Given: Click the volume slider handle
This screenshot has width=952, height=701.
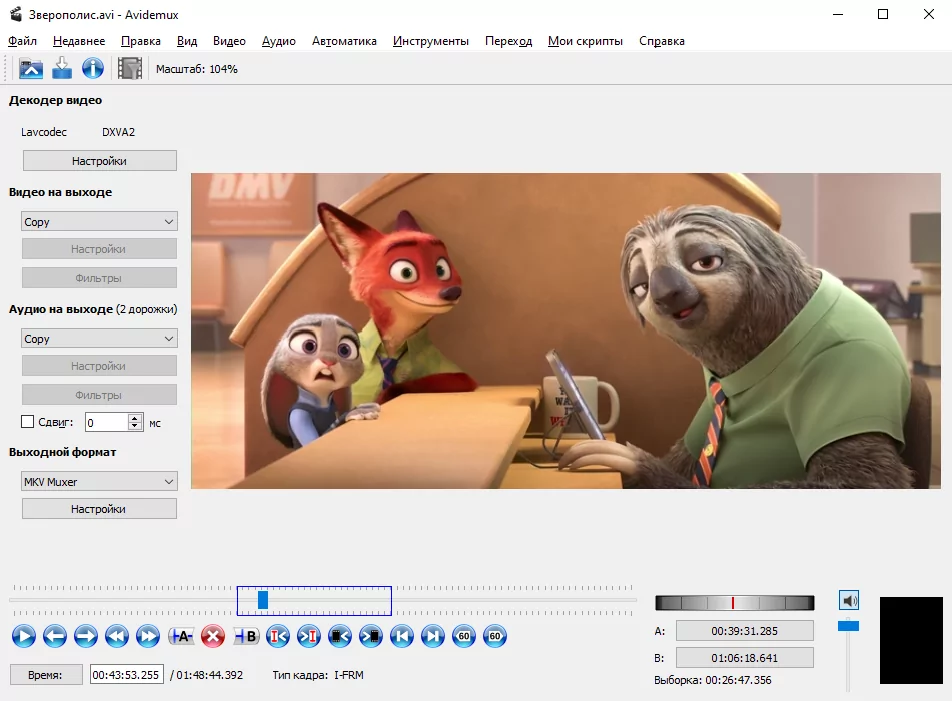Looking at the screenshot, I should point(848,625).
